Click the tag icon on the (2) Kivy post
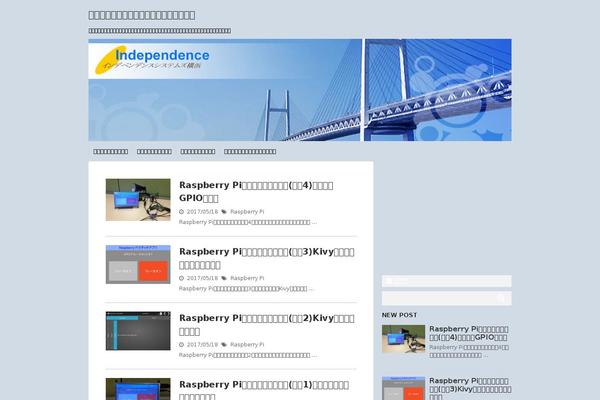This screenshot has height=400, width=600. point(224,345)
